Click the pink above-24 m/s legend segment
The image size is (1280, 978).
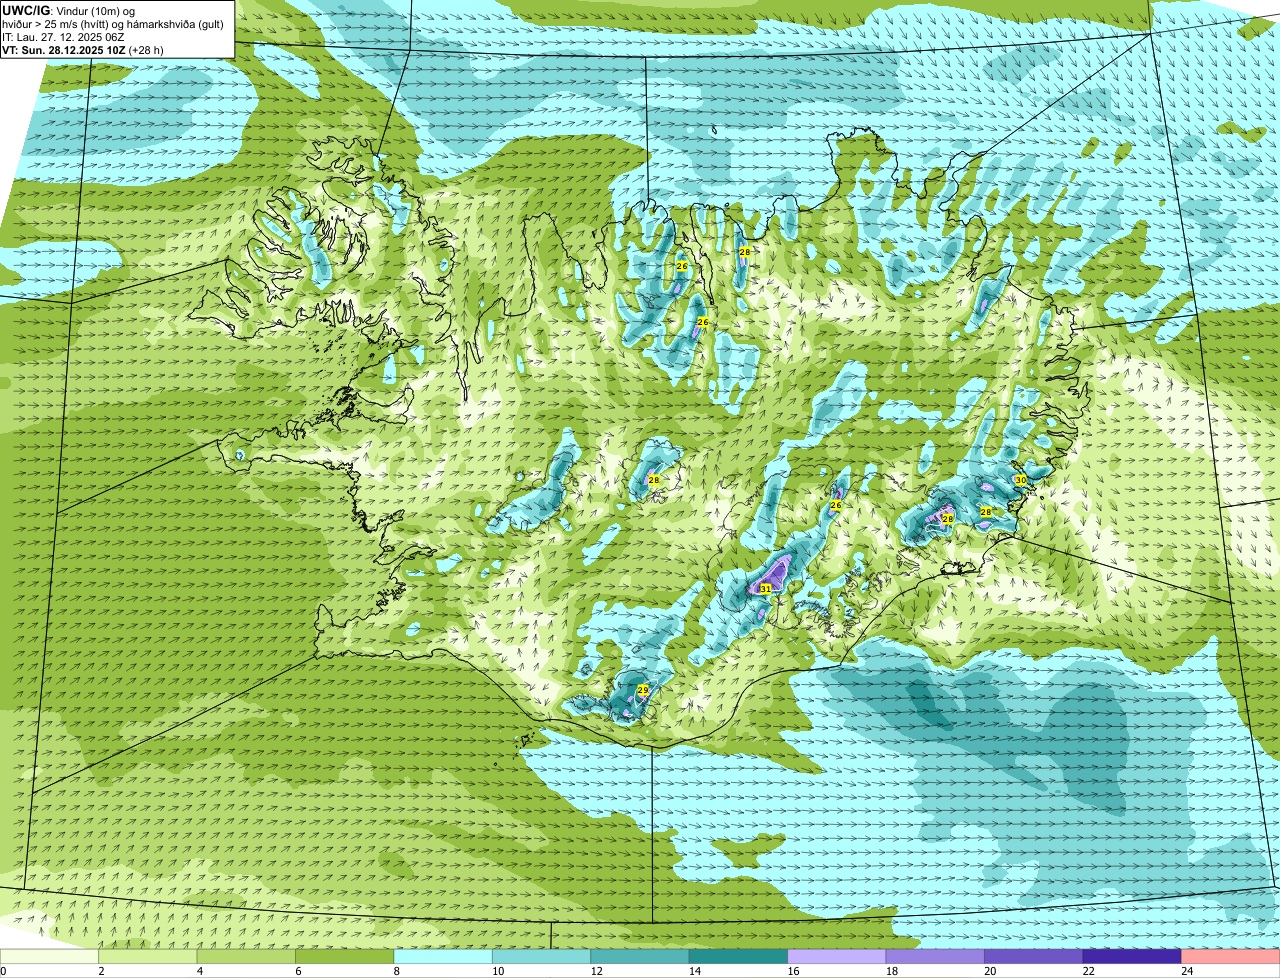[1231, 957]
